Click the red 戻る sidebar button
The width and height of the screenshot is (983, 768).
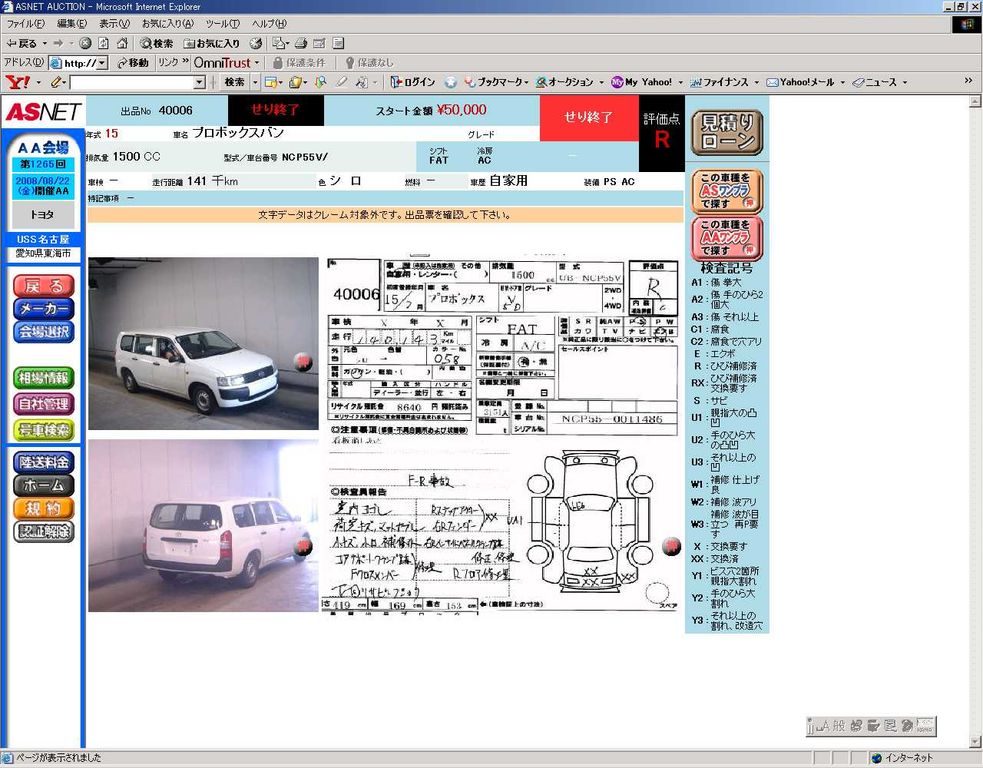point(44,286)
